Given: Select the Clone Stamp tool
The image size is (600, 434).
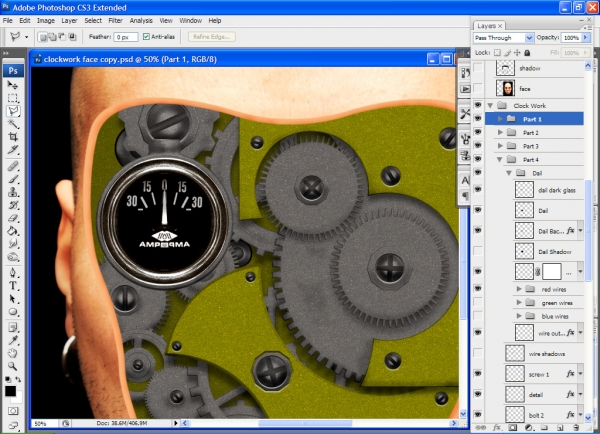Looking at the screenshot, I should [13, 192].
